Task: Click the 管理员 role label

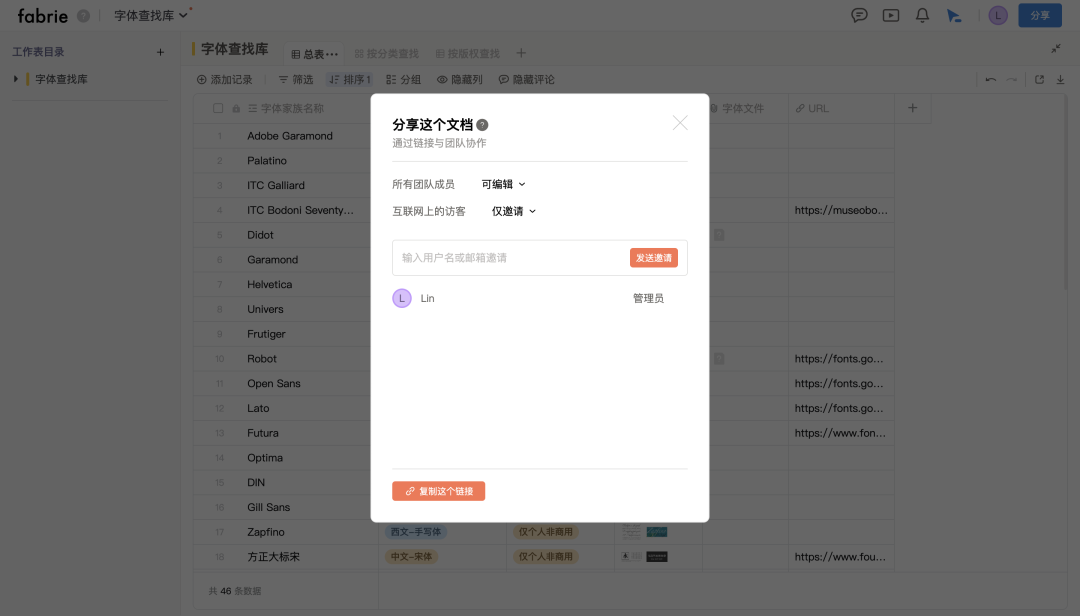Action: [x=648, y=298]
